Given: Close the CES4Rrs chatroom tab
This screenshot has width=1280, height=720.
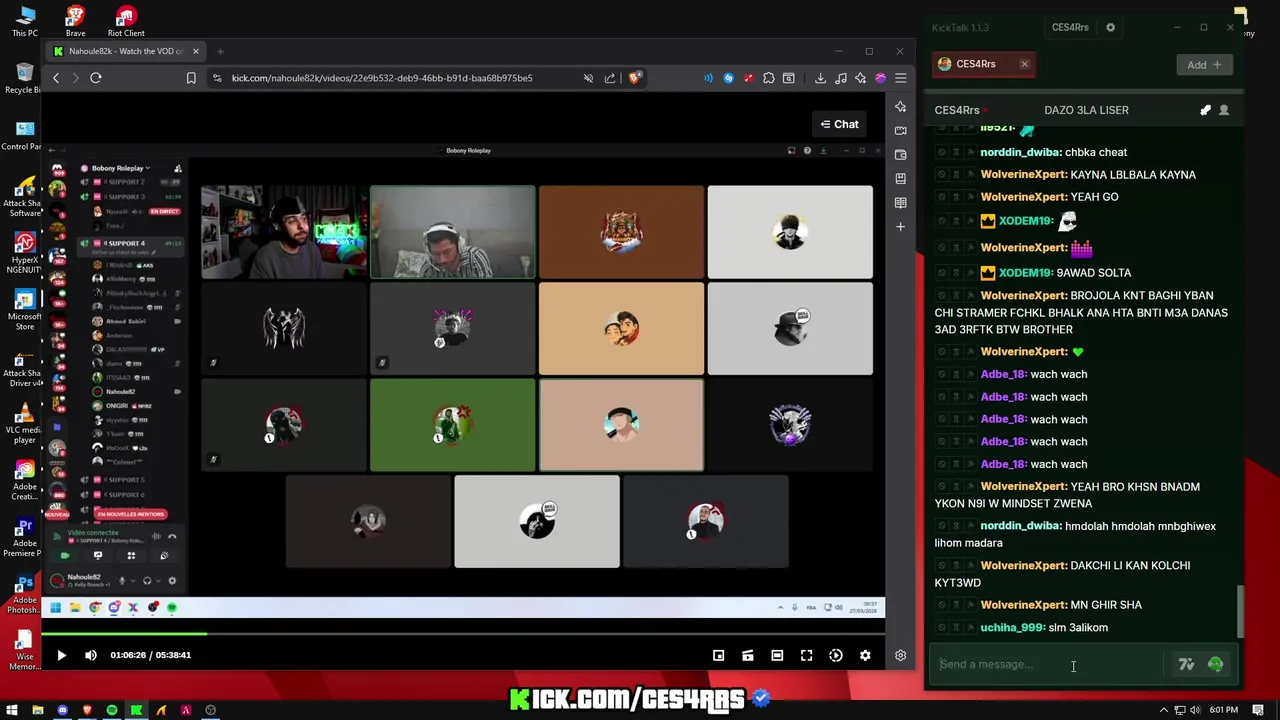Looking at the screenshot, I should (x=1024, y=64).
